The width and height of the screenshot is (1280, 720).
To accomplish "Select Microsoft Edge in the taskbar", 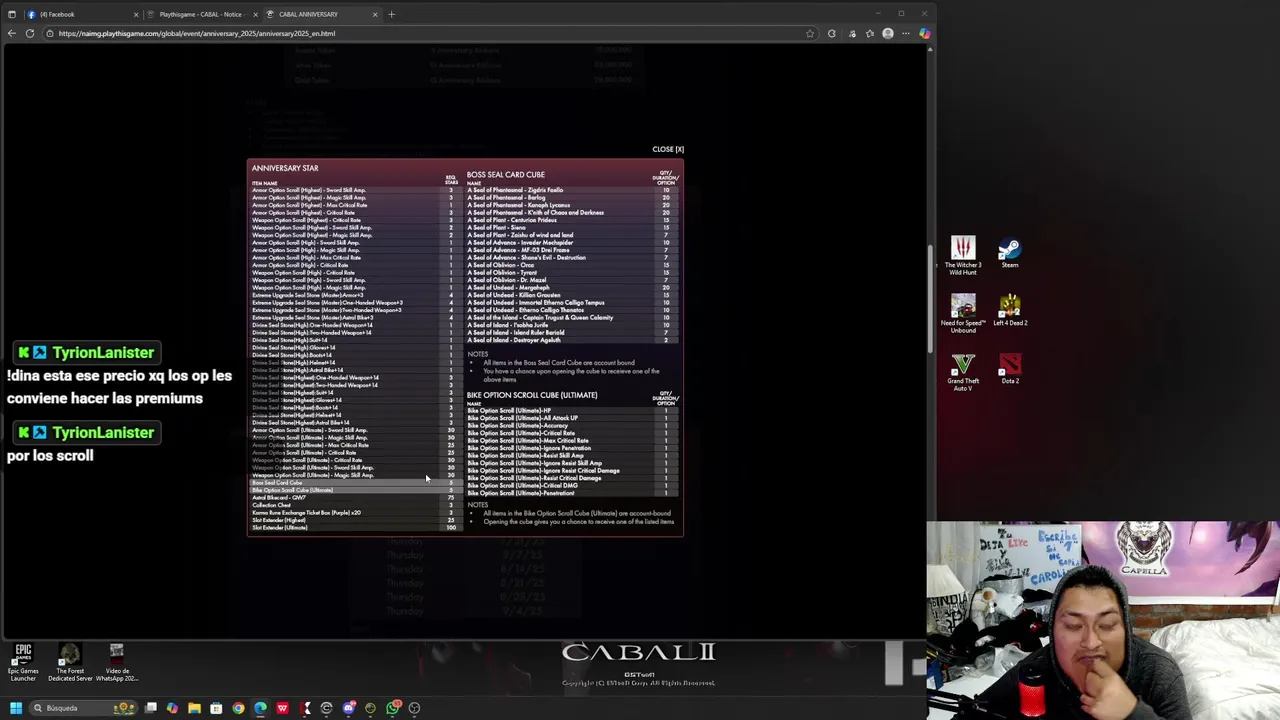I will (x=260, y=708).
